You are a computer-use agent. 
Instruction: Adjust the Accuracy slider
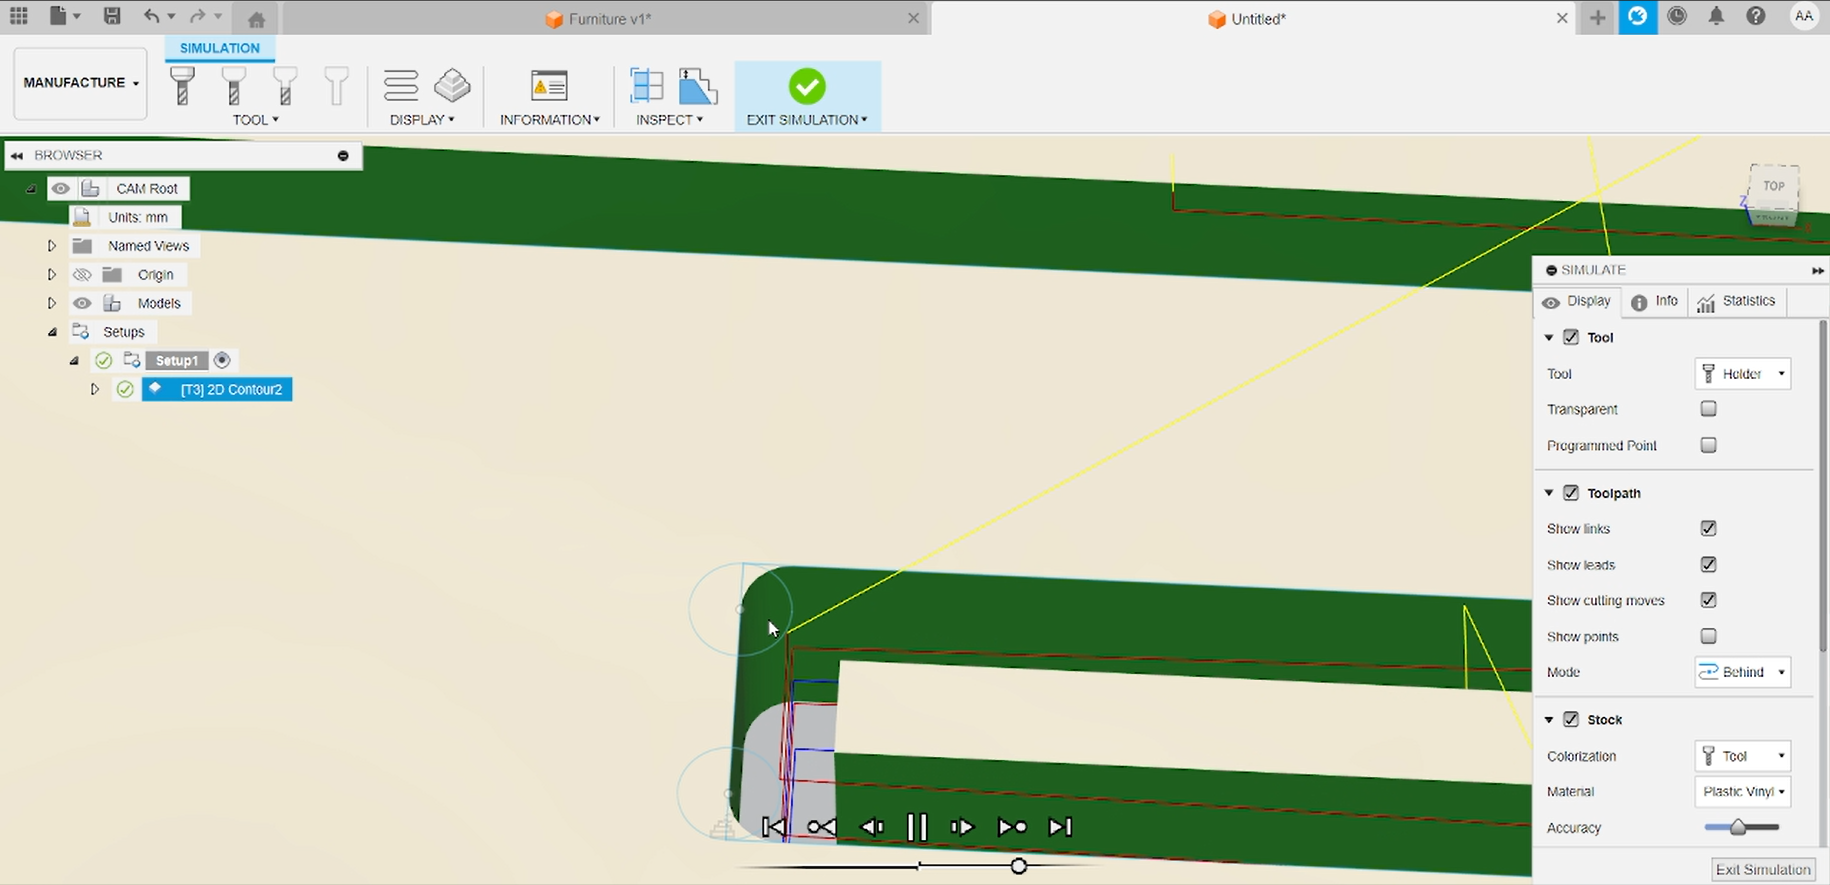click(1741, 827)
